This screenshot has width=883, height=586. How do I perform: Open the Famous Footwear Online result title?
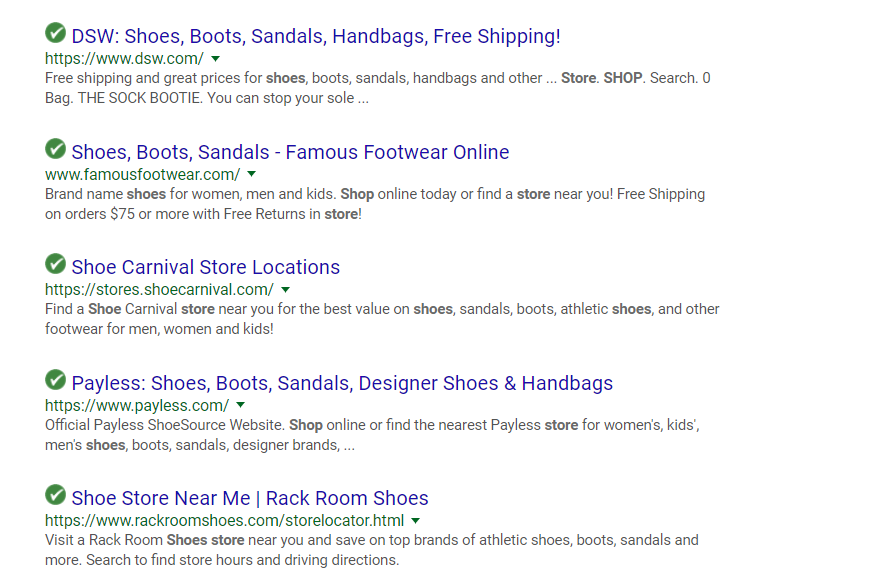pyautogui.click(x=290, y=152)
